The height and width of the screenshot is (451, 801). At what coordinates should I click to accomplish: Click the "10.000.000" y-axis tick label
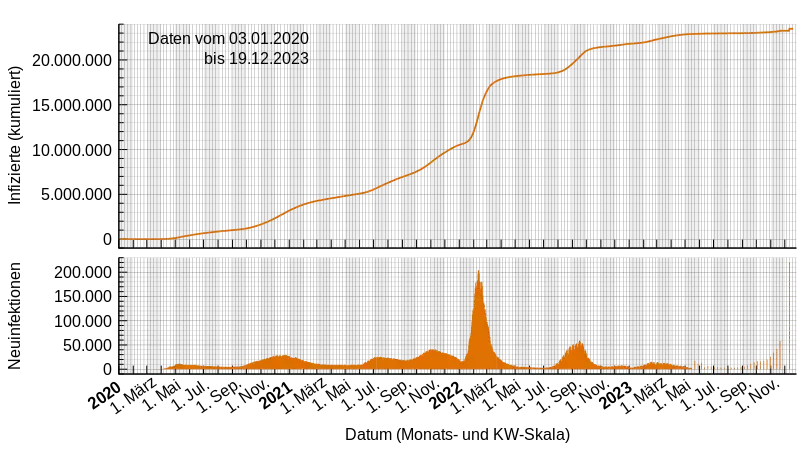coord(72,150)
